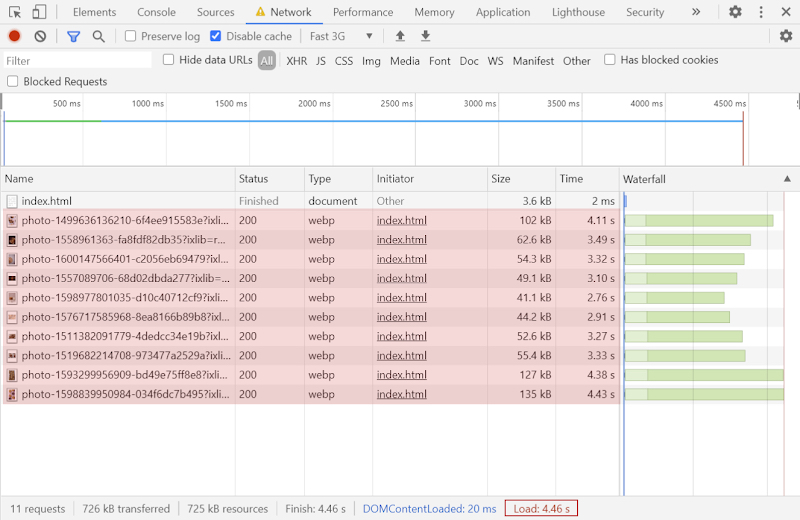This screenshot has width=800, height=520.
Task: Open the Fast 3G throttling dropdown
Action: [x=341, y=36]
